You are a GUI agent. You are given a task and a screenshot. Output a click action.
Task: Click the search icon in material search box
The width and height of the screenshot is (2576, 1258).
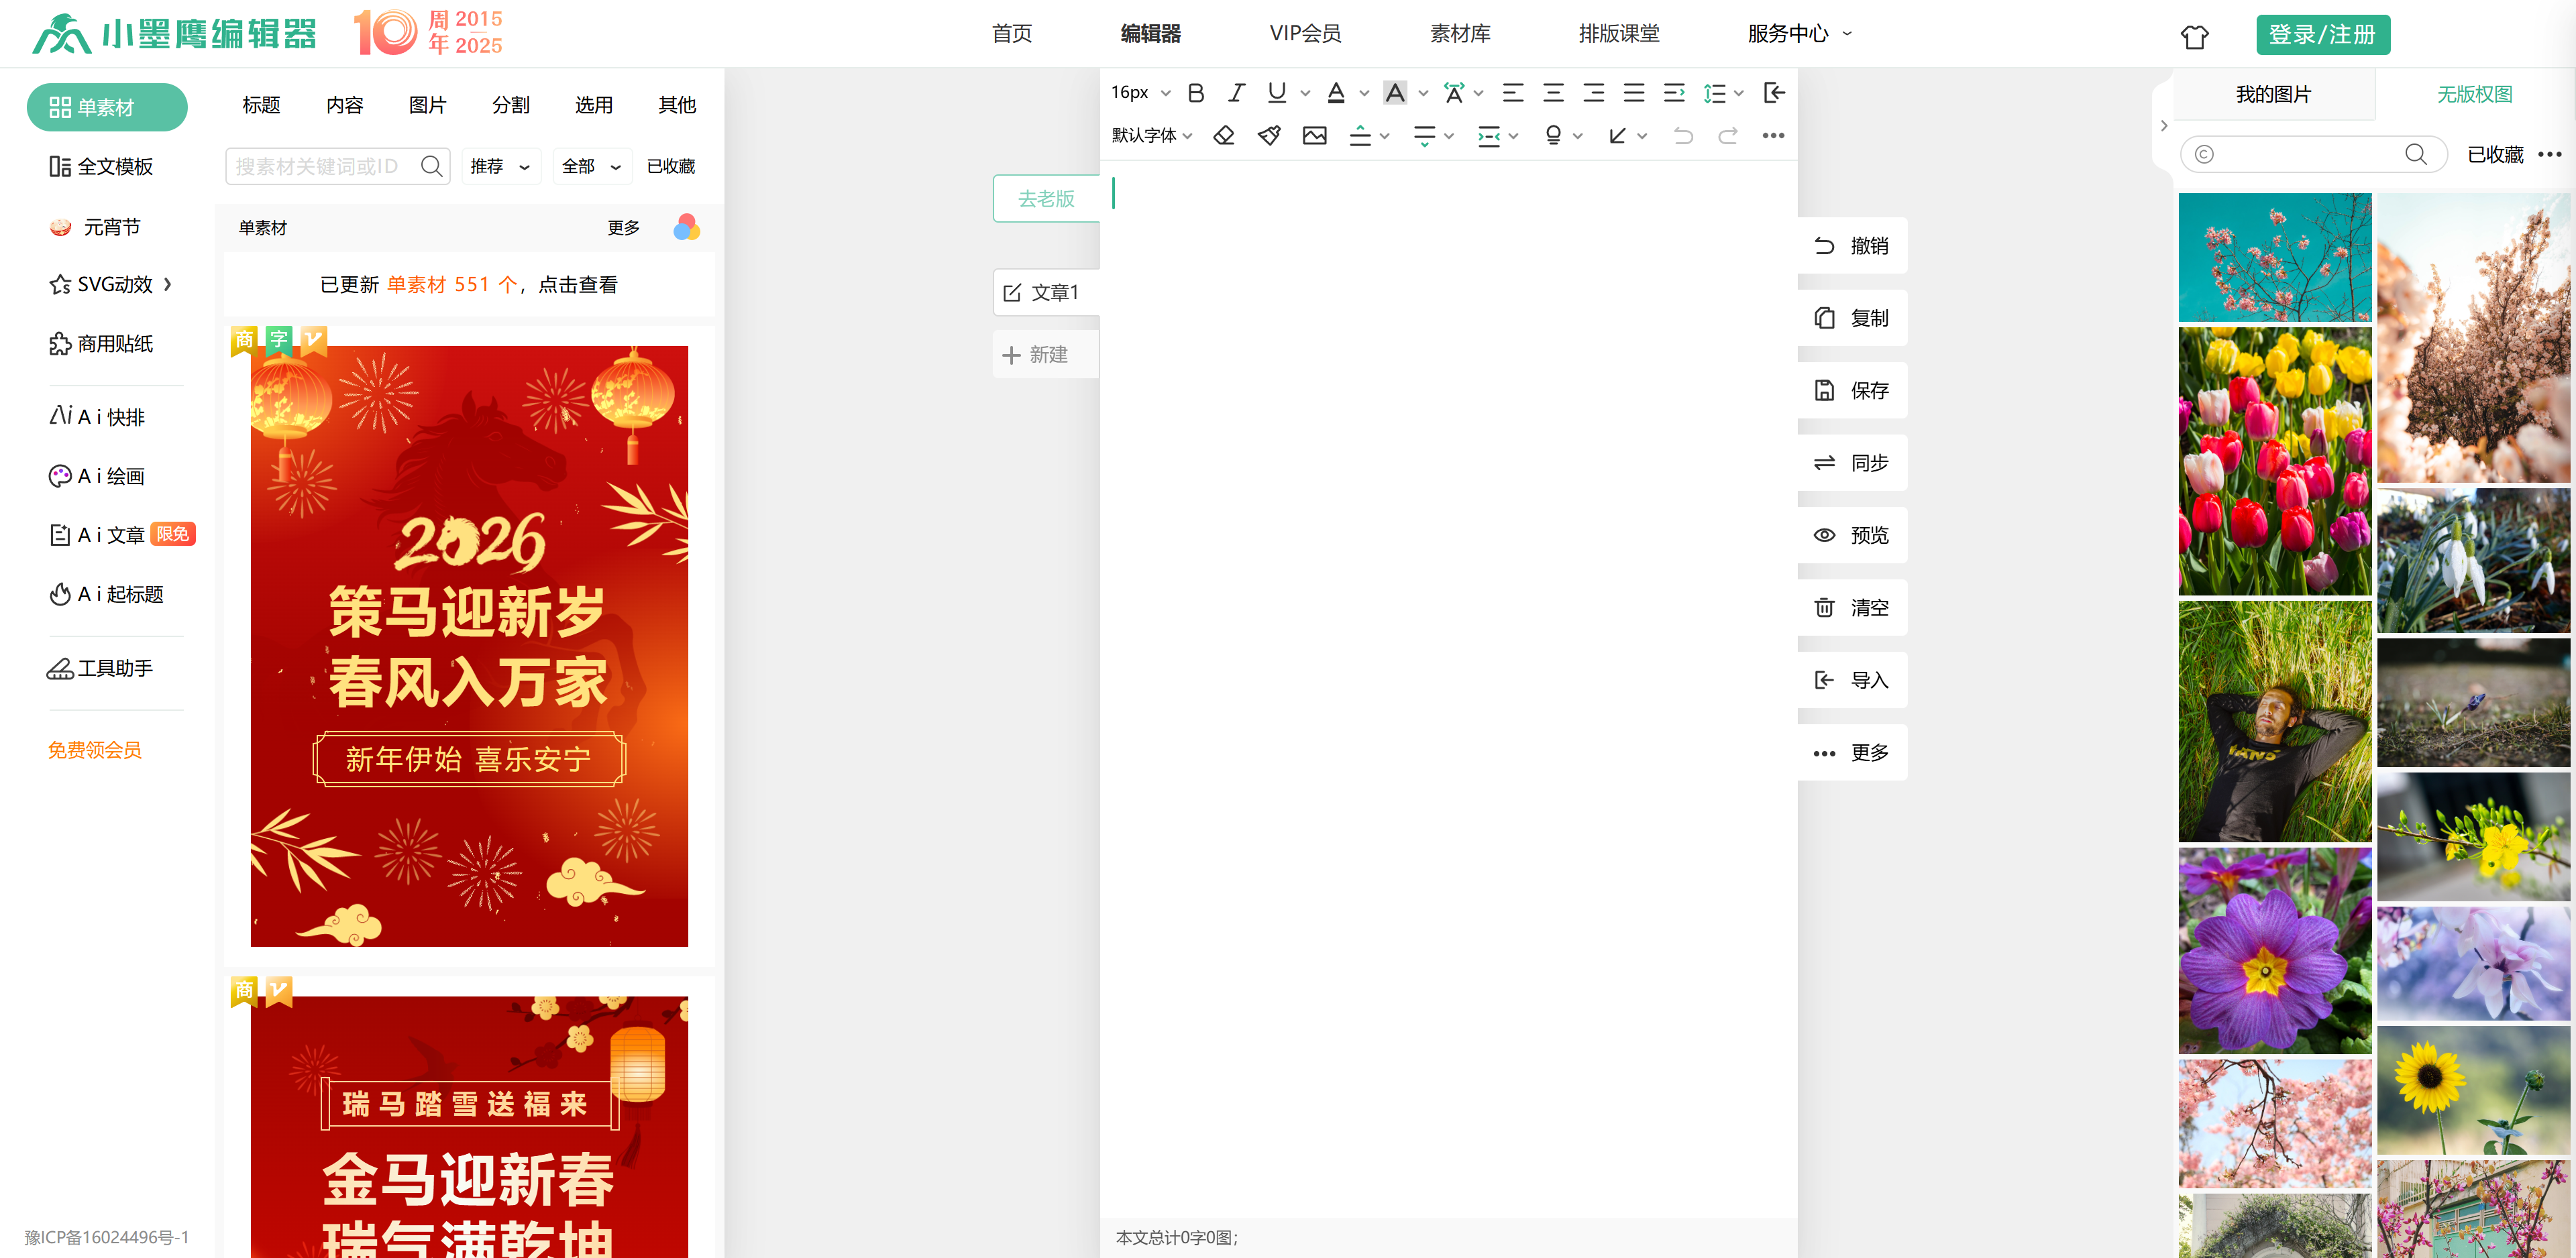[x=431, y=166]
